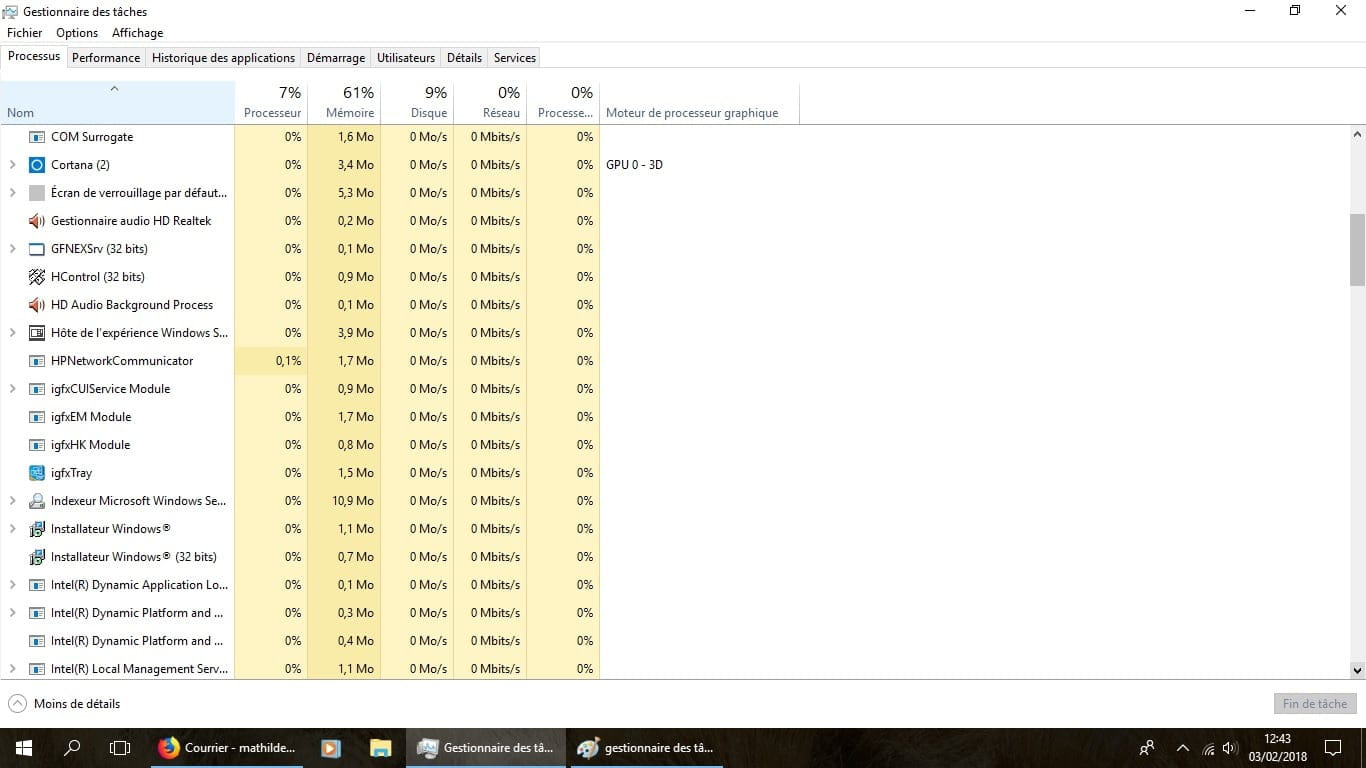The width and height of the screenshot is (1366, 768).
Task: Click the HPNetworkCommunicator process icon
Action: [37, 361]
